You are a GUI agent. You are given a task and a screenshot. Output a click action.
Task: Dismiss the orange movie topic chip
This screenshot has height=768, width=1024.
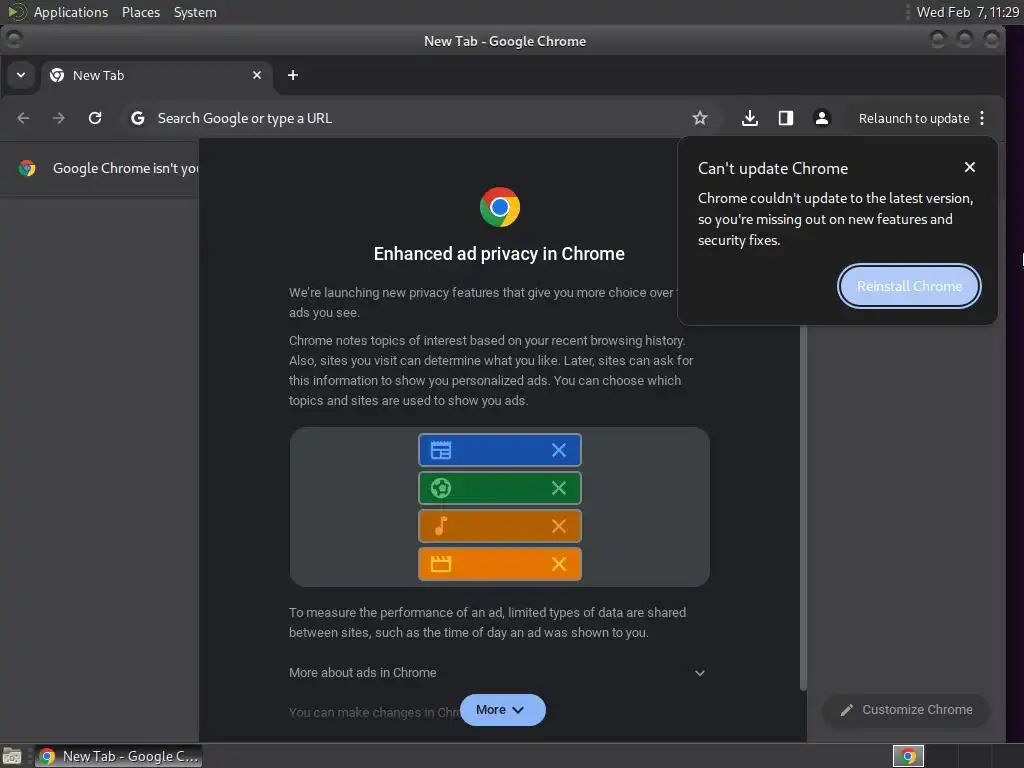click(558, 564)
